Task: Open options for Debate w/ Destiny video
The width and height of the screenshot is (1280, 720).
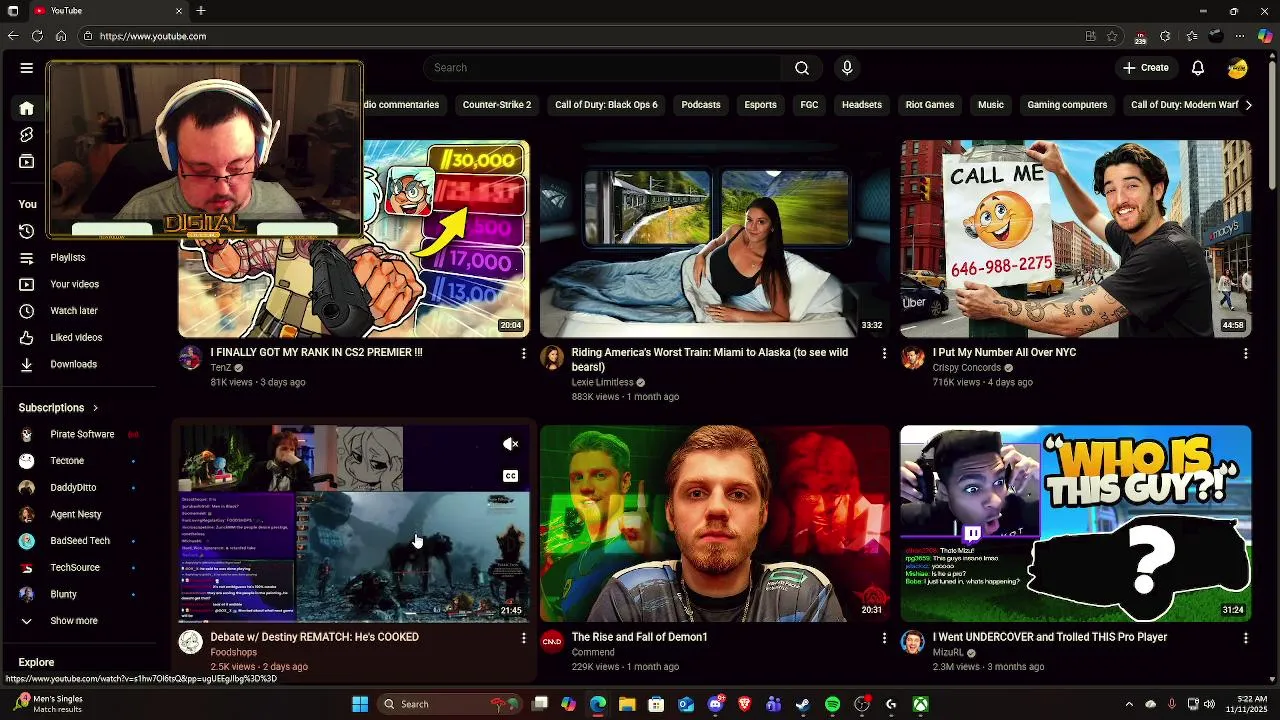Action: [523, 638]
